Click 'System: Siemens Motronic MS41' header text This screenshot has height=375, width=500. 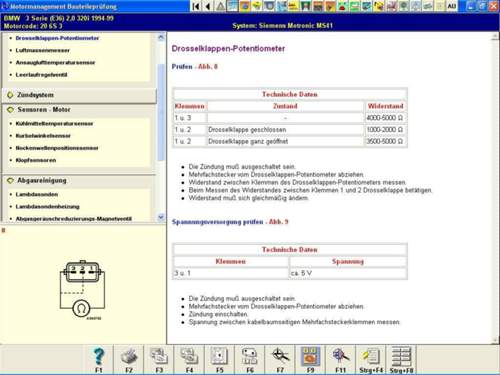click(x=283, y=26)
